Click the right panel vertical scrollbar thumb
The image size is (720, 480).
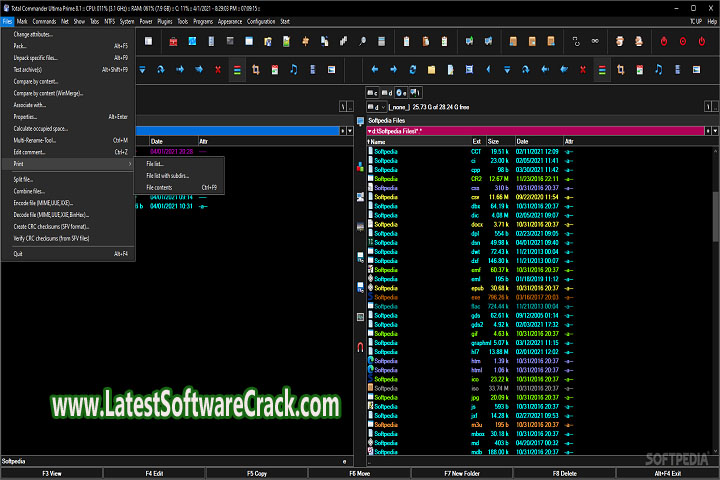716,216
